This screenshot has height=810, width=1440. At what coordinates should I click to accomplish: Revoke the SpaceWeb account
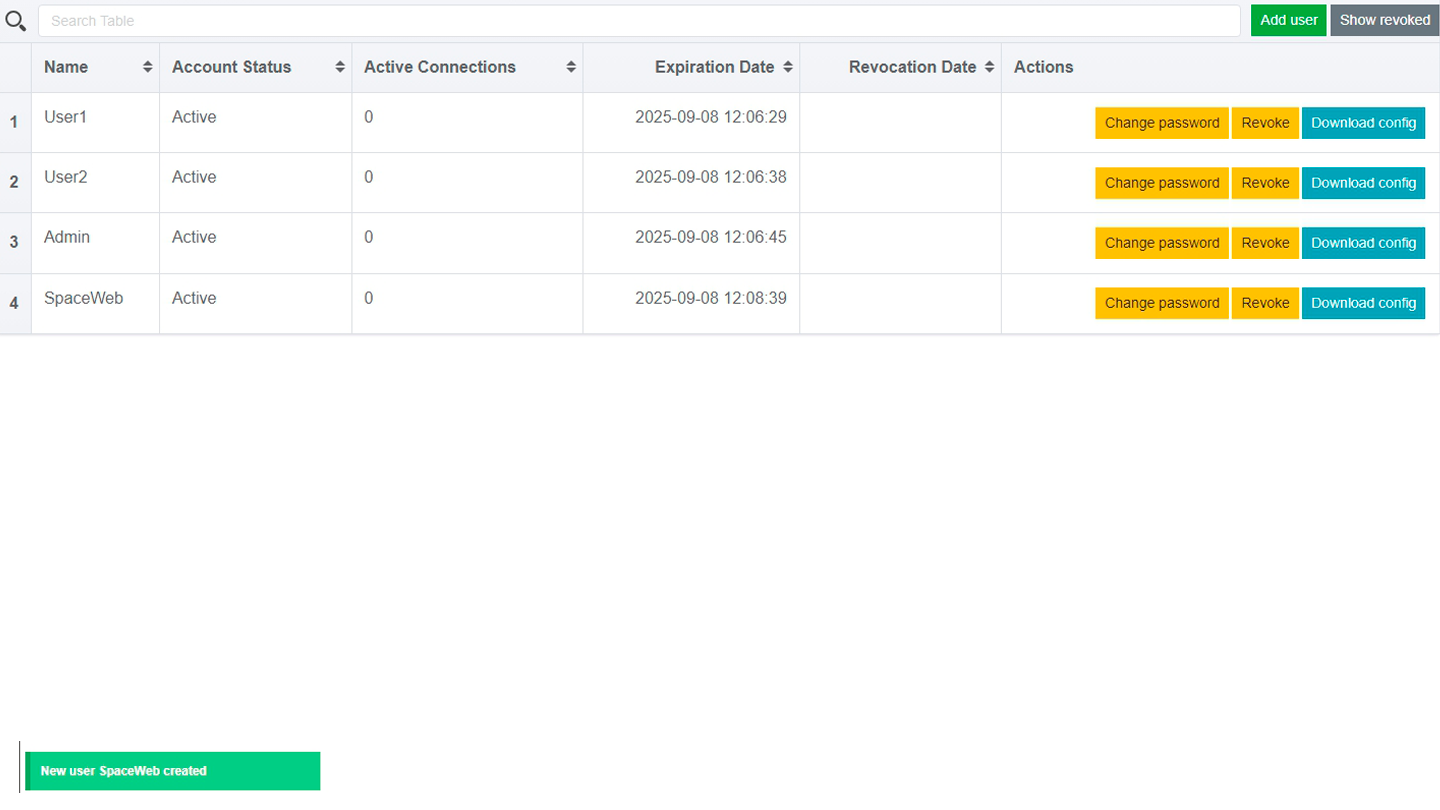click(x=1265, y=303)
